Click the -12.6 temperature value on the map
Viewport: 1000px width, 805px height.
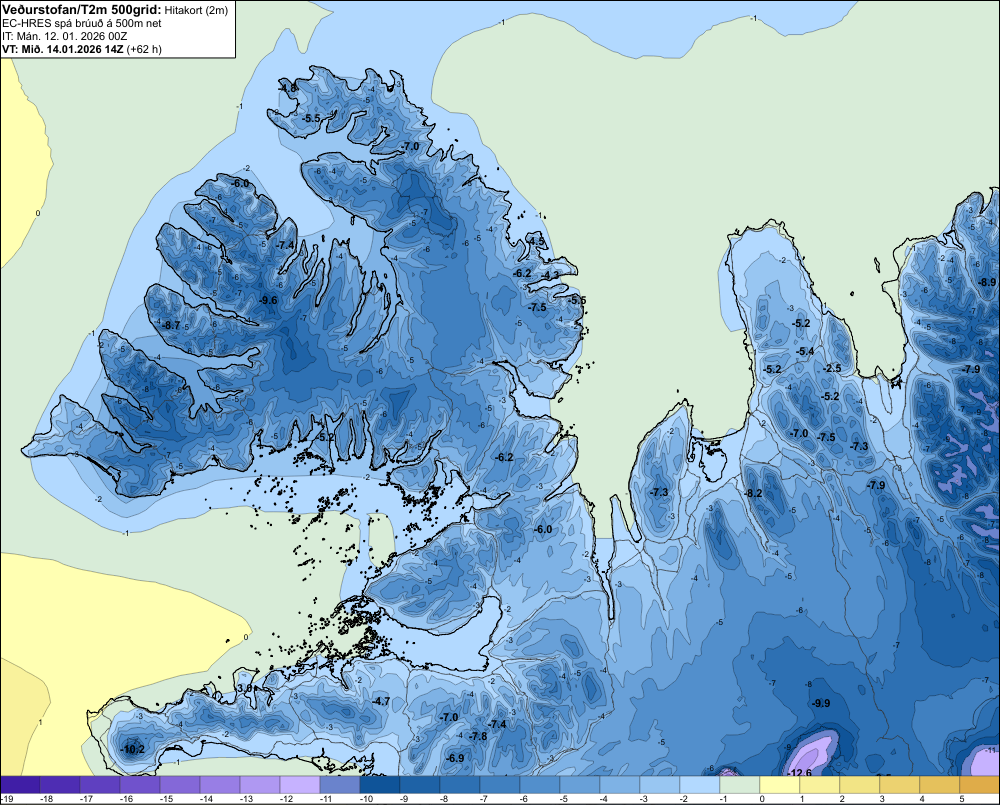800,772
